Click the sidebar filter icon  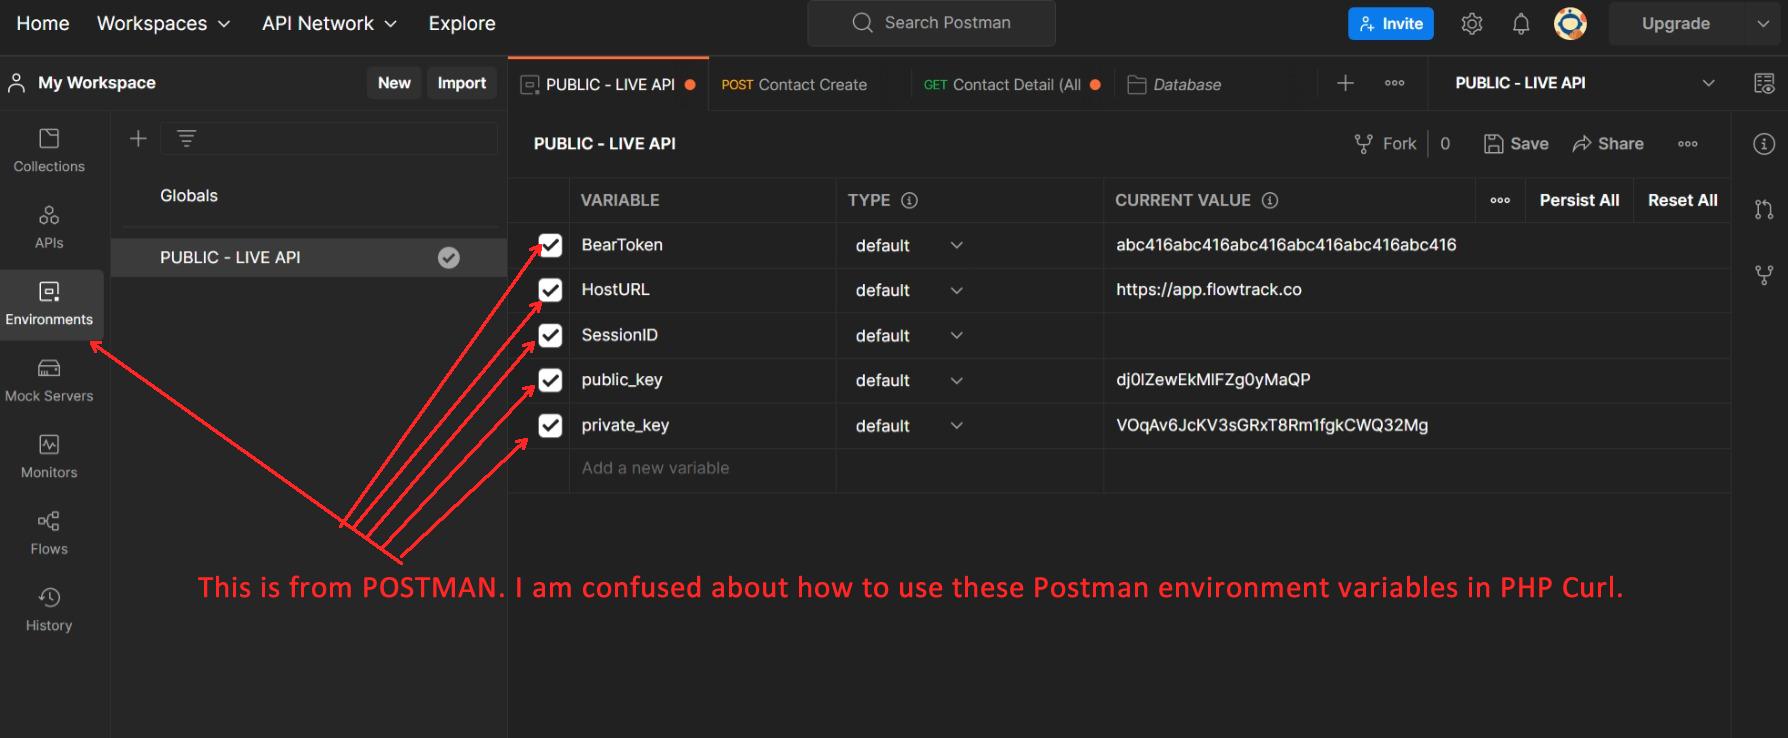point(186,138)
